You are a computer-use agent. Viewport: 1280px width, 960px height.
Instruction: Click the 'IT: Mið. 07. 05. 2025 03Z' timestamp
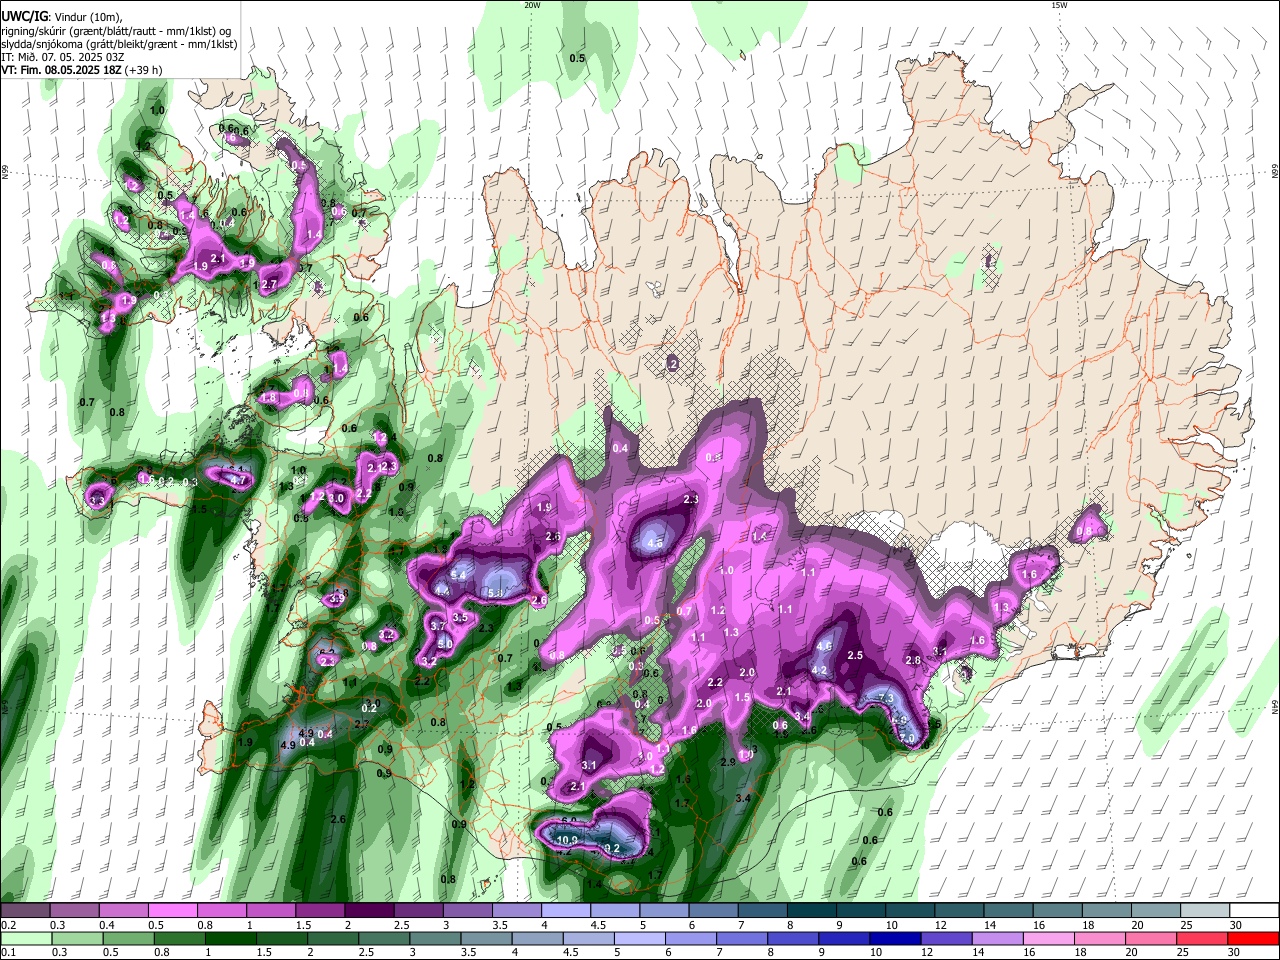[63, 57]
